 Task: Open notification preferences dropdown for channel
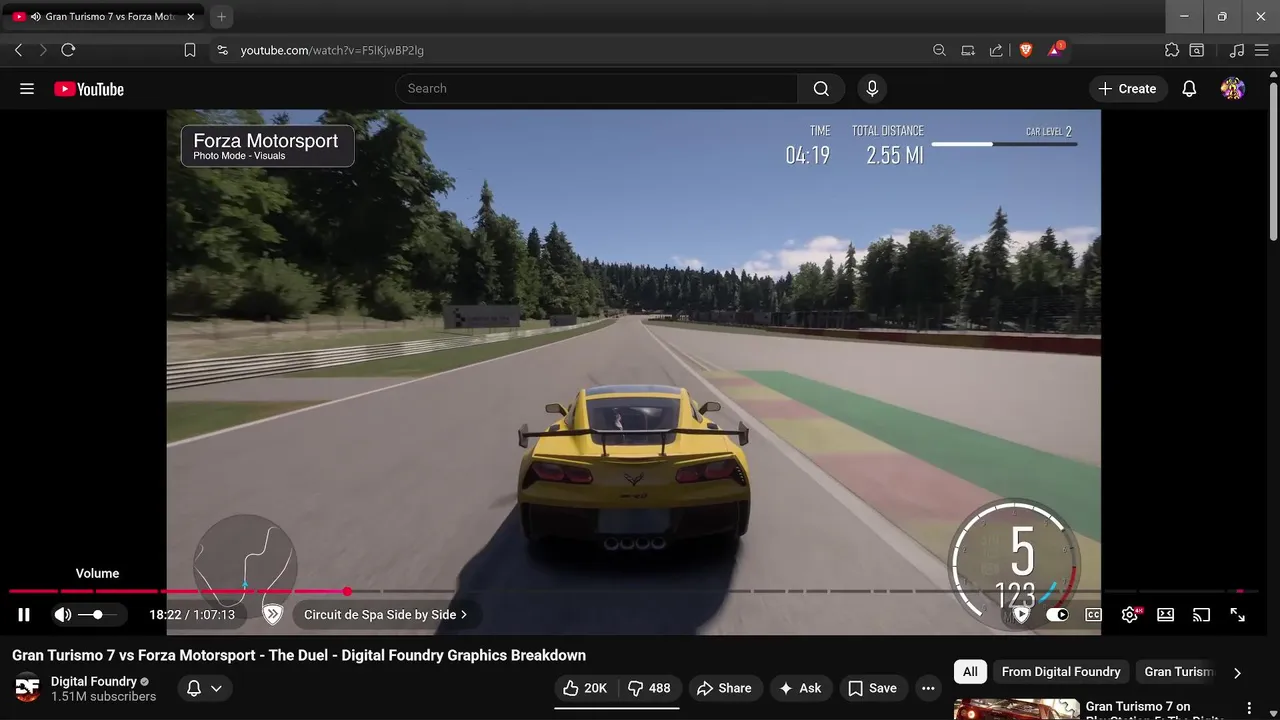204,688
